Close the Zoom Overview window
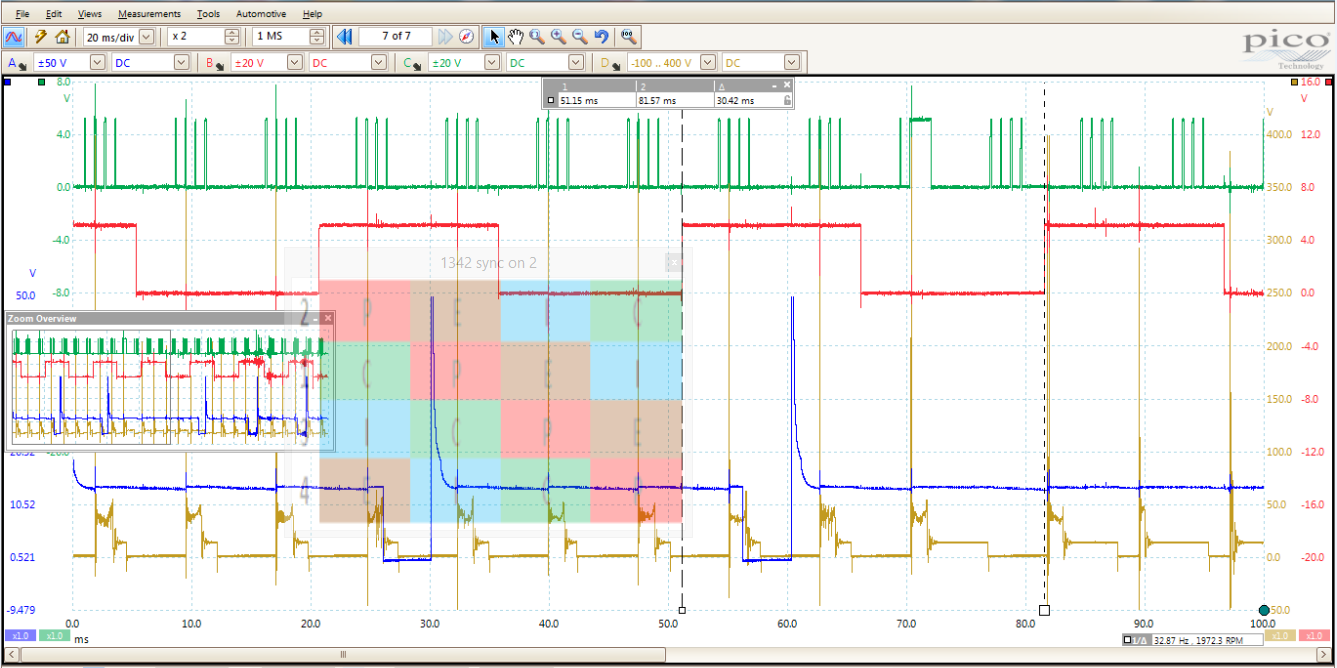This screenshot has width=1337, height=668. 327,318
